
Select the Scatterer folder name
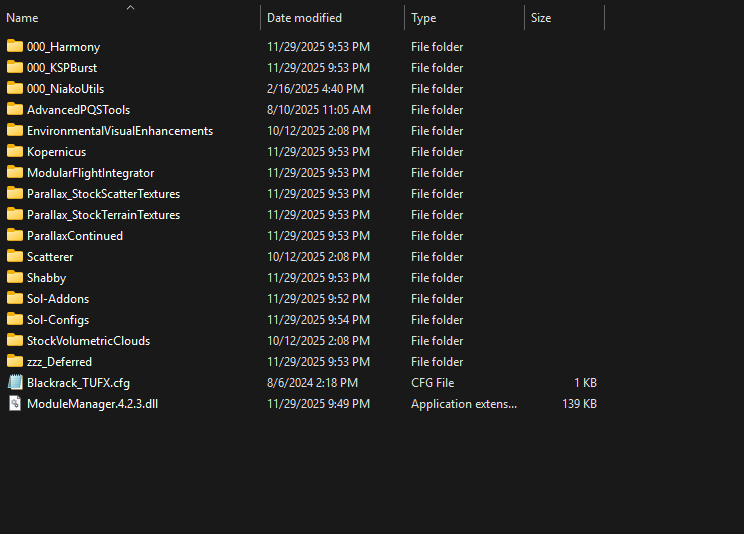click(50, 257)
